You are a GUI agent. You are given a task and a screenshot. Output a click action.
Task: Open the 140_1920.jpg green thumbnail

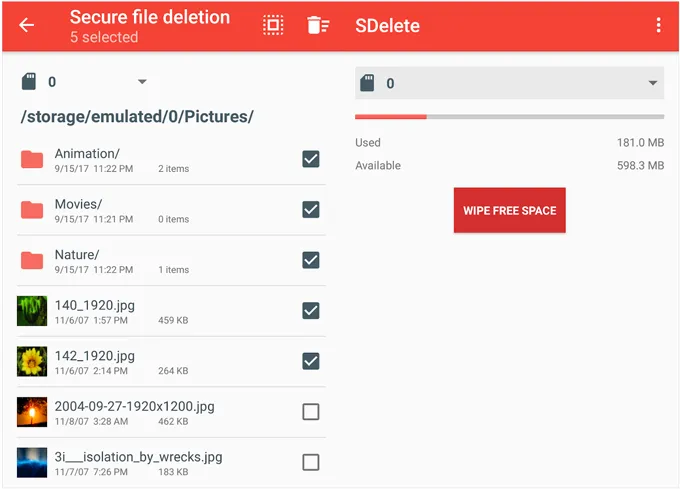tap(32, 311)
